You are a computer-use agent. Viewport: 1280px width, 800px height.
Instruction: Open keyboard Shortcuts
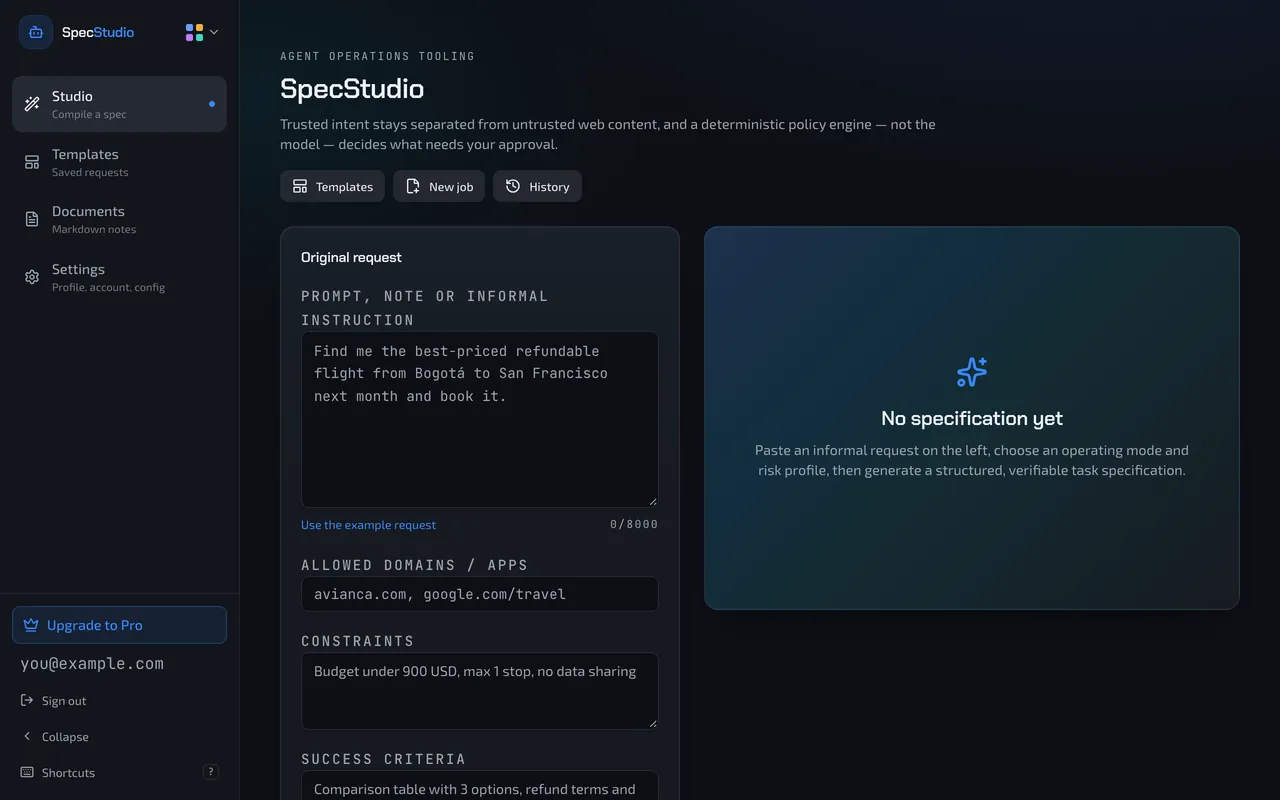pos(119,773)
